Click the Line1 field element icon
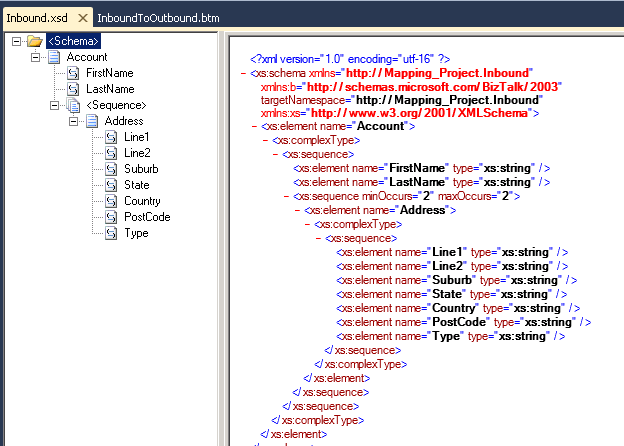The width and height of the screenshot is (624, 446). (111, 137)
